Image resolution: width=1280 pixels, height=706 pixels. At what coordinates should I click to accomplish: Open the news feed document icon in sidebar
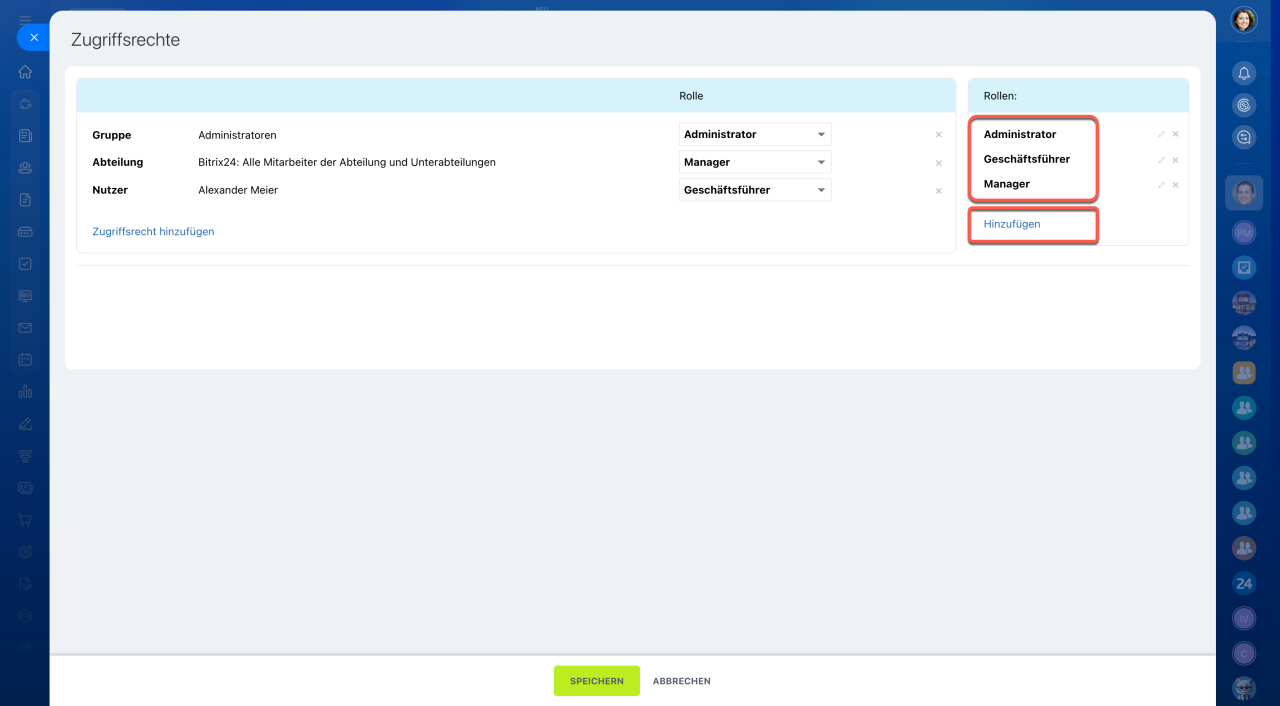[25, 135]
